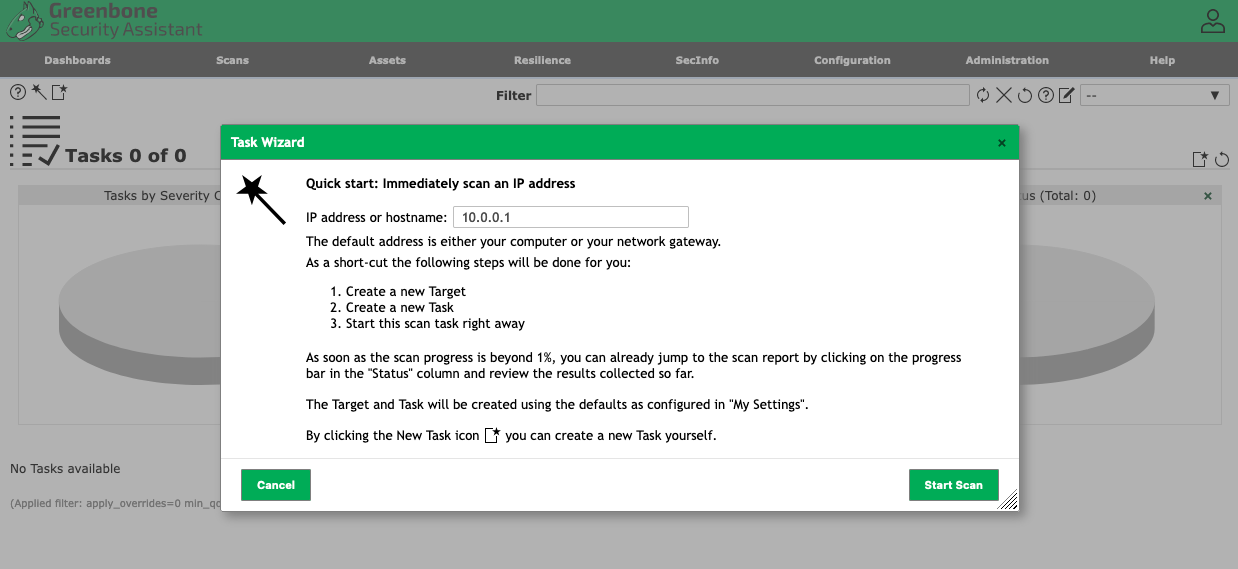The width and height of the screenshot is (1238, 569).
Task: Open the SecInfo menu
Action: tap(697, 60)
